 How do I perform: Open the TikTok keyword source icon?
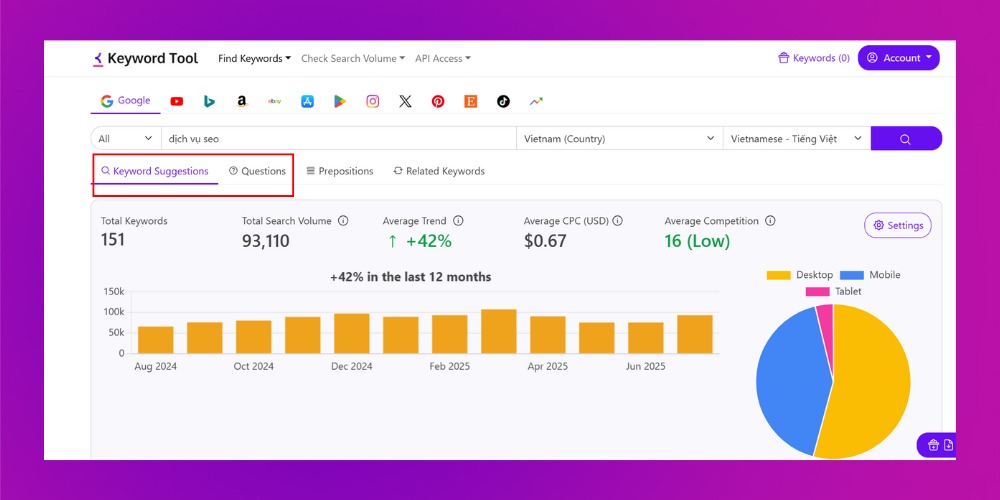[503, 101]
